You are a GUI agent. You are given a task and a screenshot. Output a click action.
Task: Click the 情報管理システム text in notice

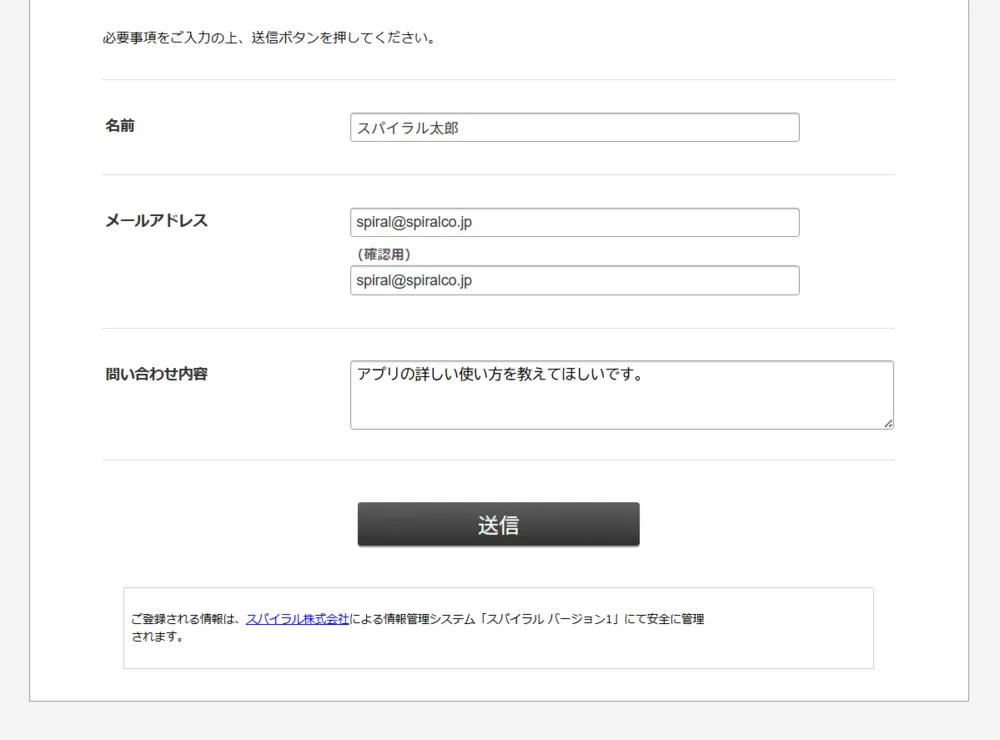(x=428, y=619)
